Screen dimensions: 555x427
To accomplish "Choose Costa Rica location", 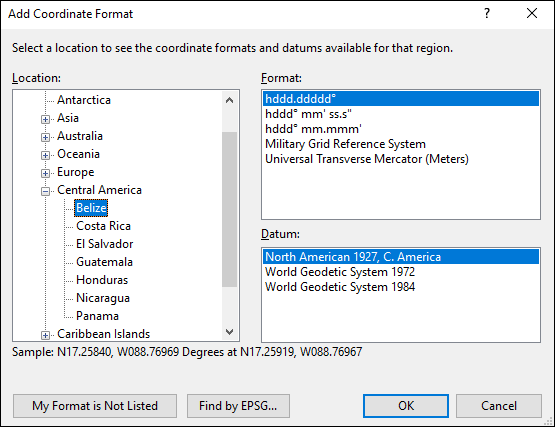I will 103,226.
